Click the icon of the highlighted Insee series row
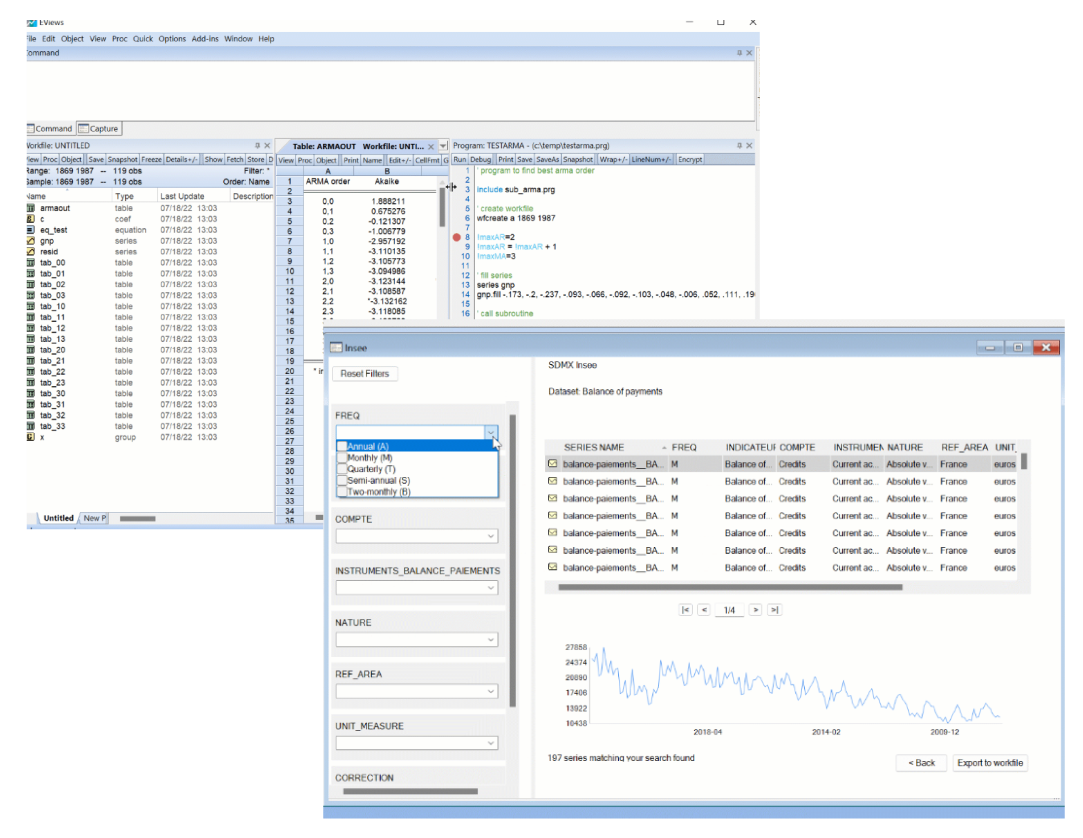The width and height of the screenshot is (1083, 838). click(x=553, y=464)
